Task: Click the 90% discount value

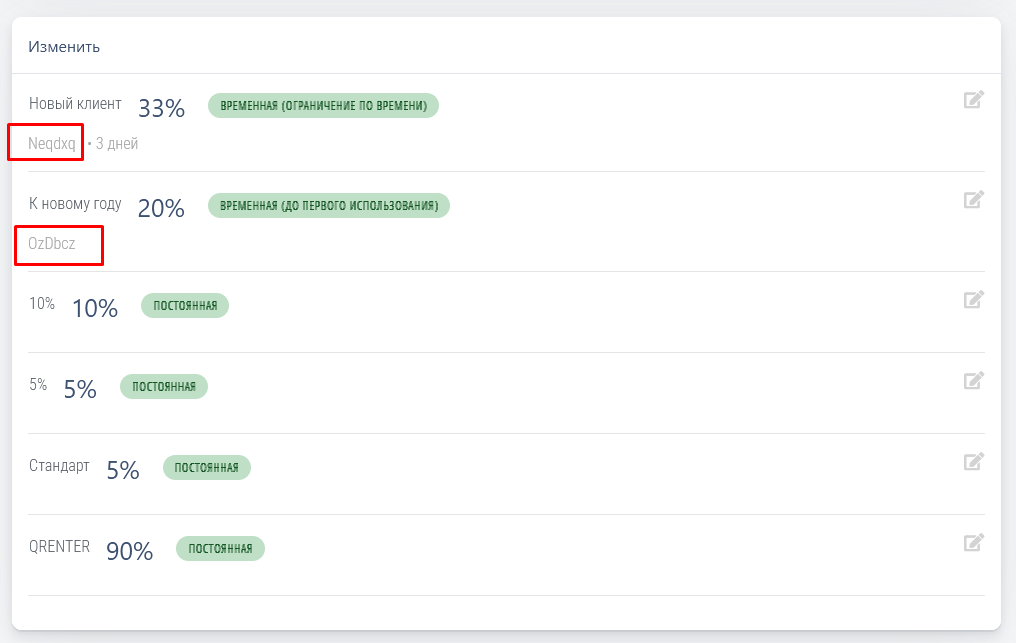Action: click(x=129, y=551)
